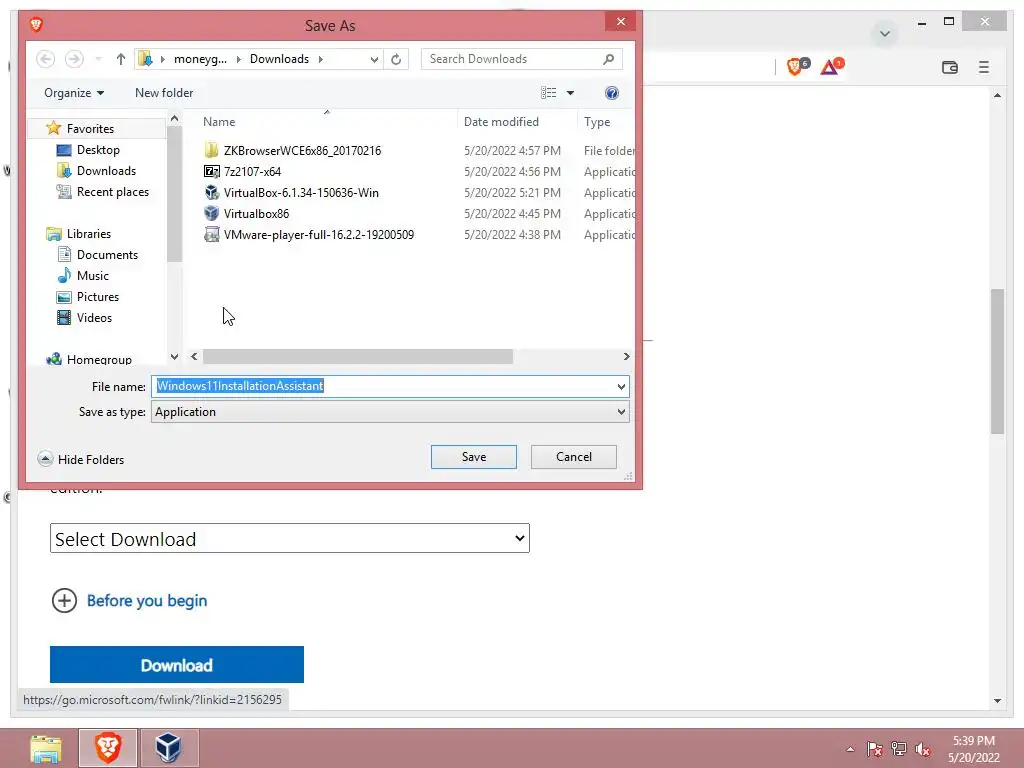Click the search magnifier icon

click(608, 59)
